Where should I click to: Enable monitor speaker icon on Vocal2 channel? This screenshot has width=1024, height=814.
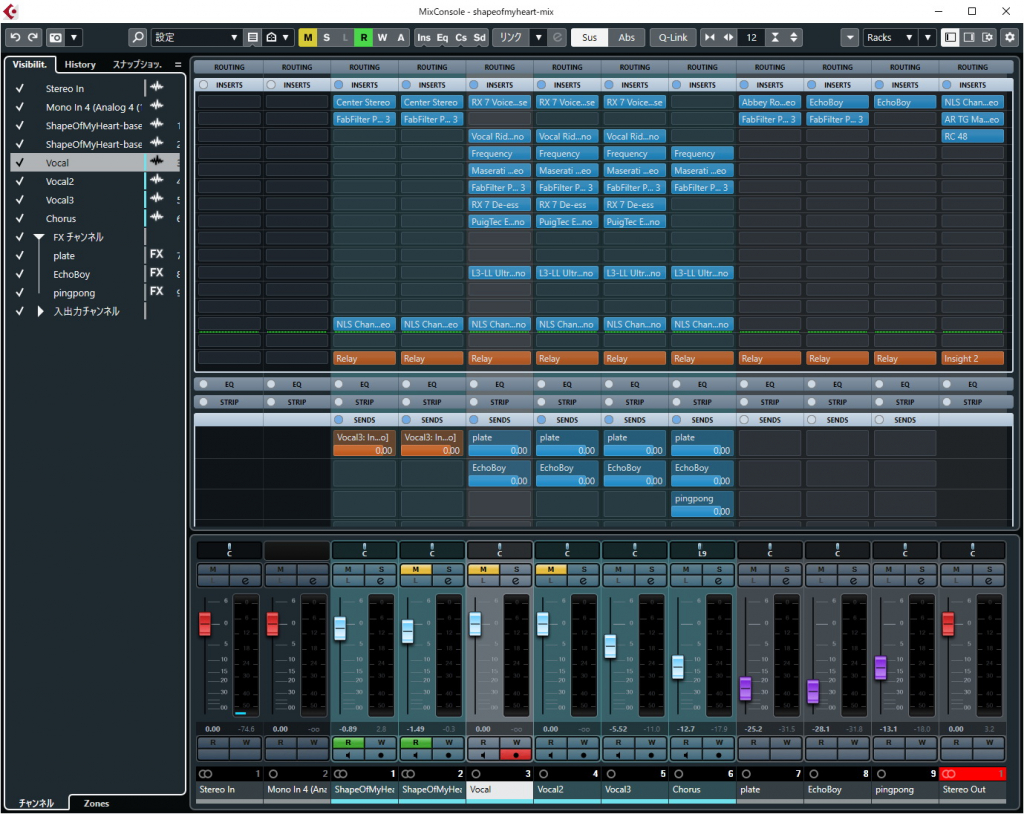(551, 756)
